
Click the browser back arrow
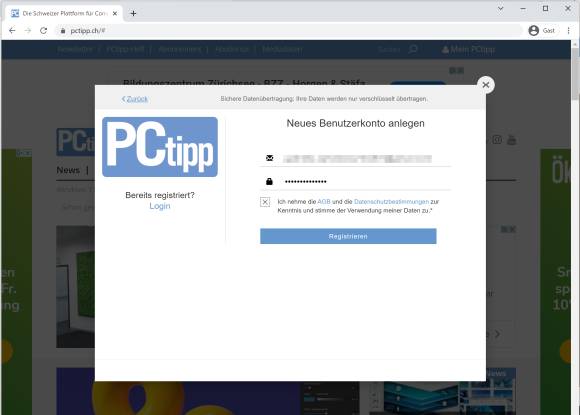(x=12, y=31)
